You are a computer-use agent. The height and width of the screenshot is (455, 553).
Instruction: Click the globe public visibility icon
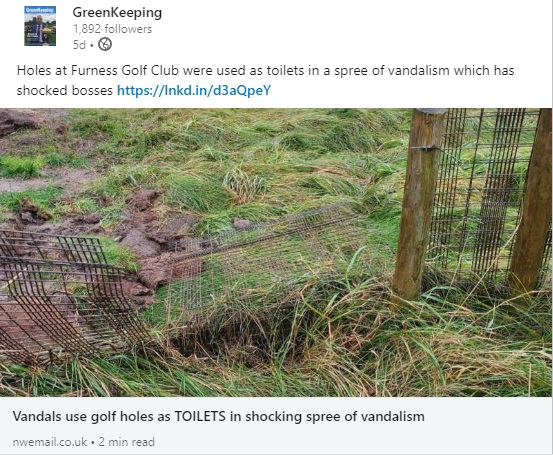105,44
